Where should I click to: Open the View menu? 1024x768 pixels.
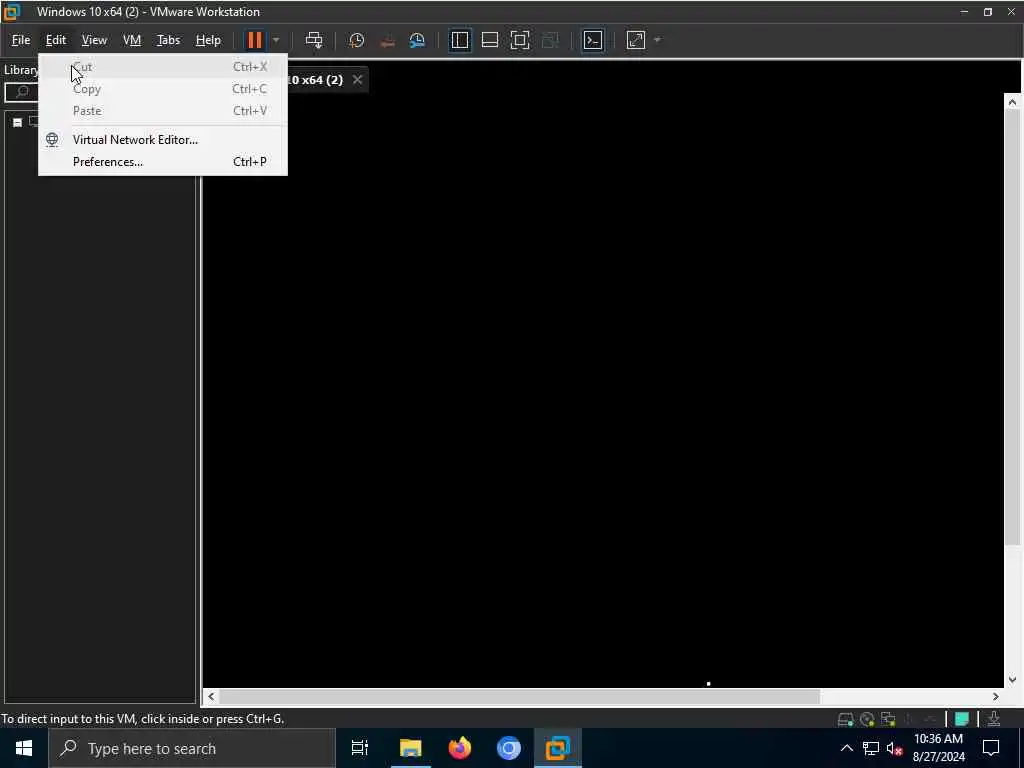94,40
